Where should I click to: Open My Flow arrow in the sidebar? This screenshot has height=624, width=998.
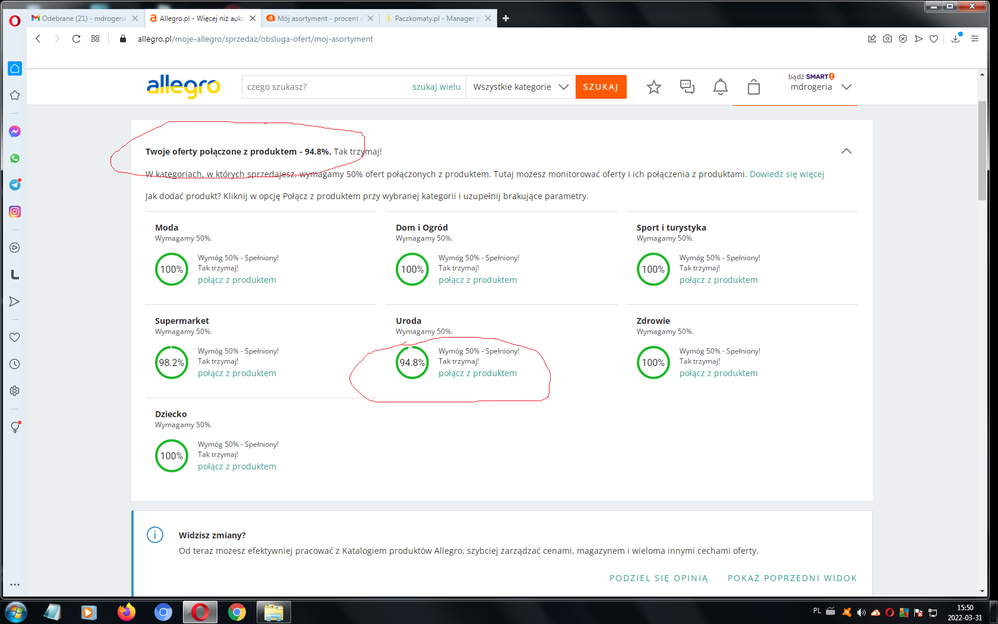pyautogui.click(x=15, y=301)
